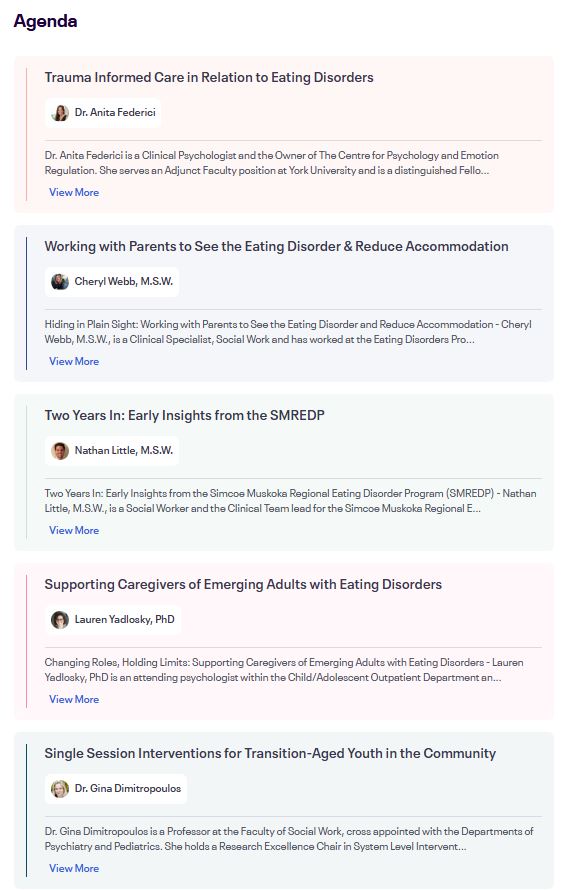Viewport: 562px width, 890px height.
Task: Click the Trauma Informed Care session title
Action: [x=209, y=77]
